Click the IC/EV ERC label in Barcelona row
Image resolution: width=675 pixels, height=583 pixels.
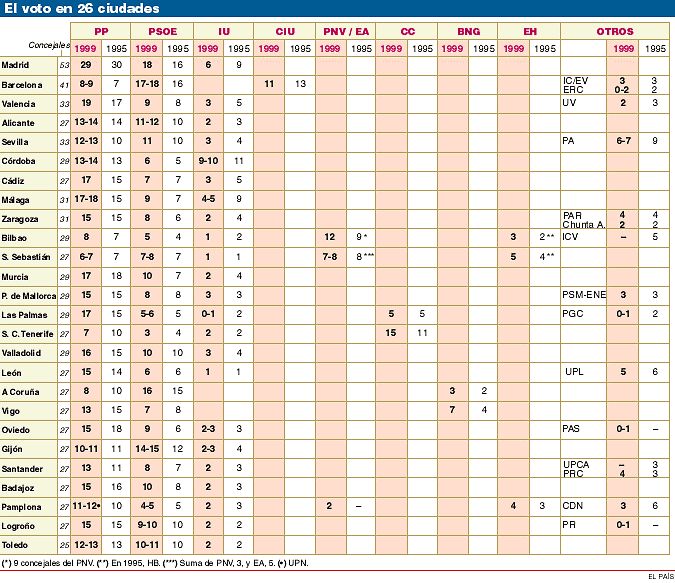tap(575, 85)
